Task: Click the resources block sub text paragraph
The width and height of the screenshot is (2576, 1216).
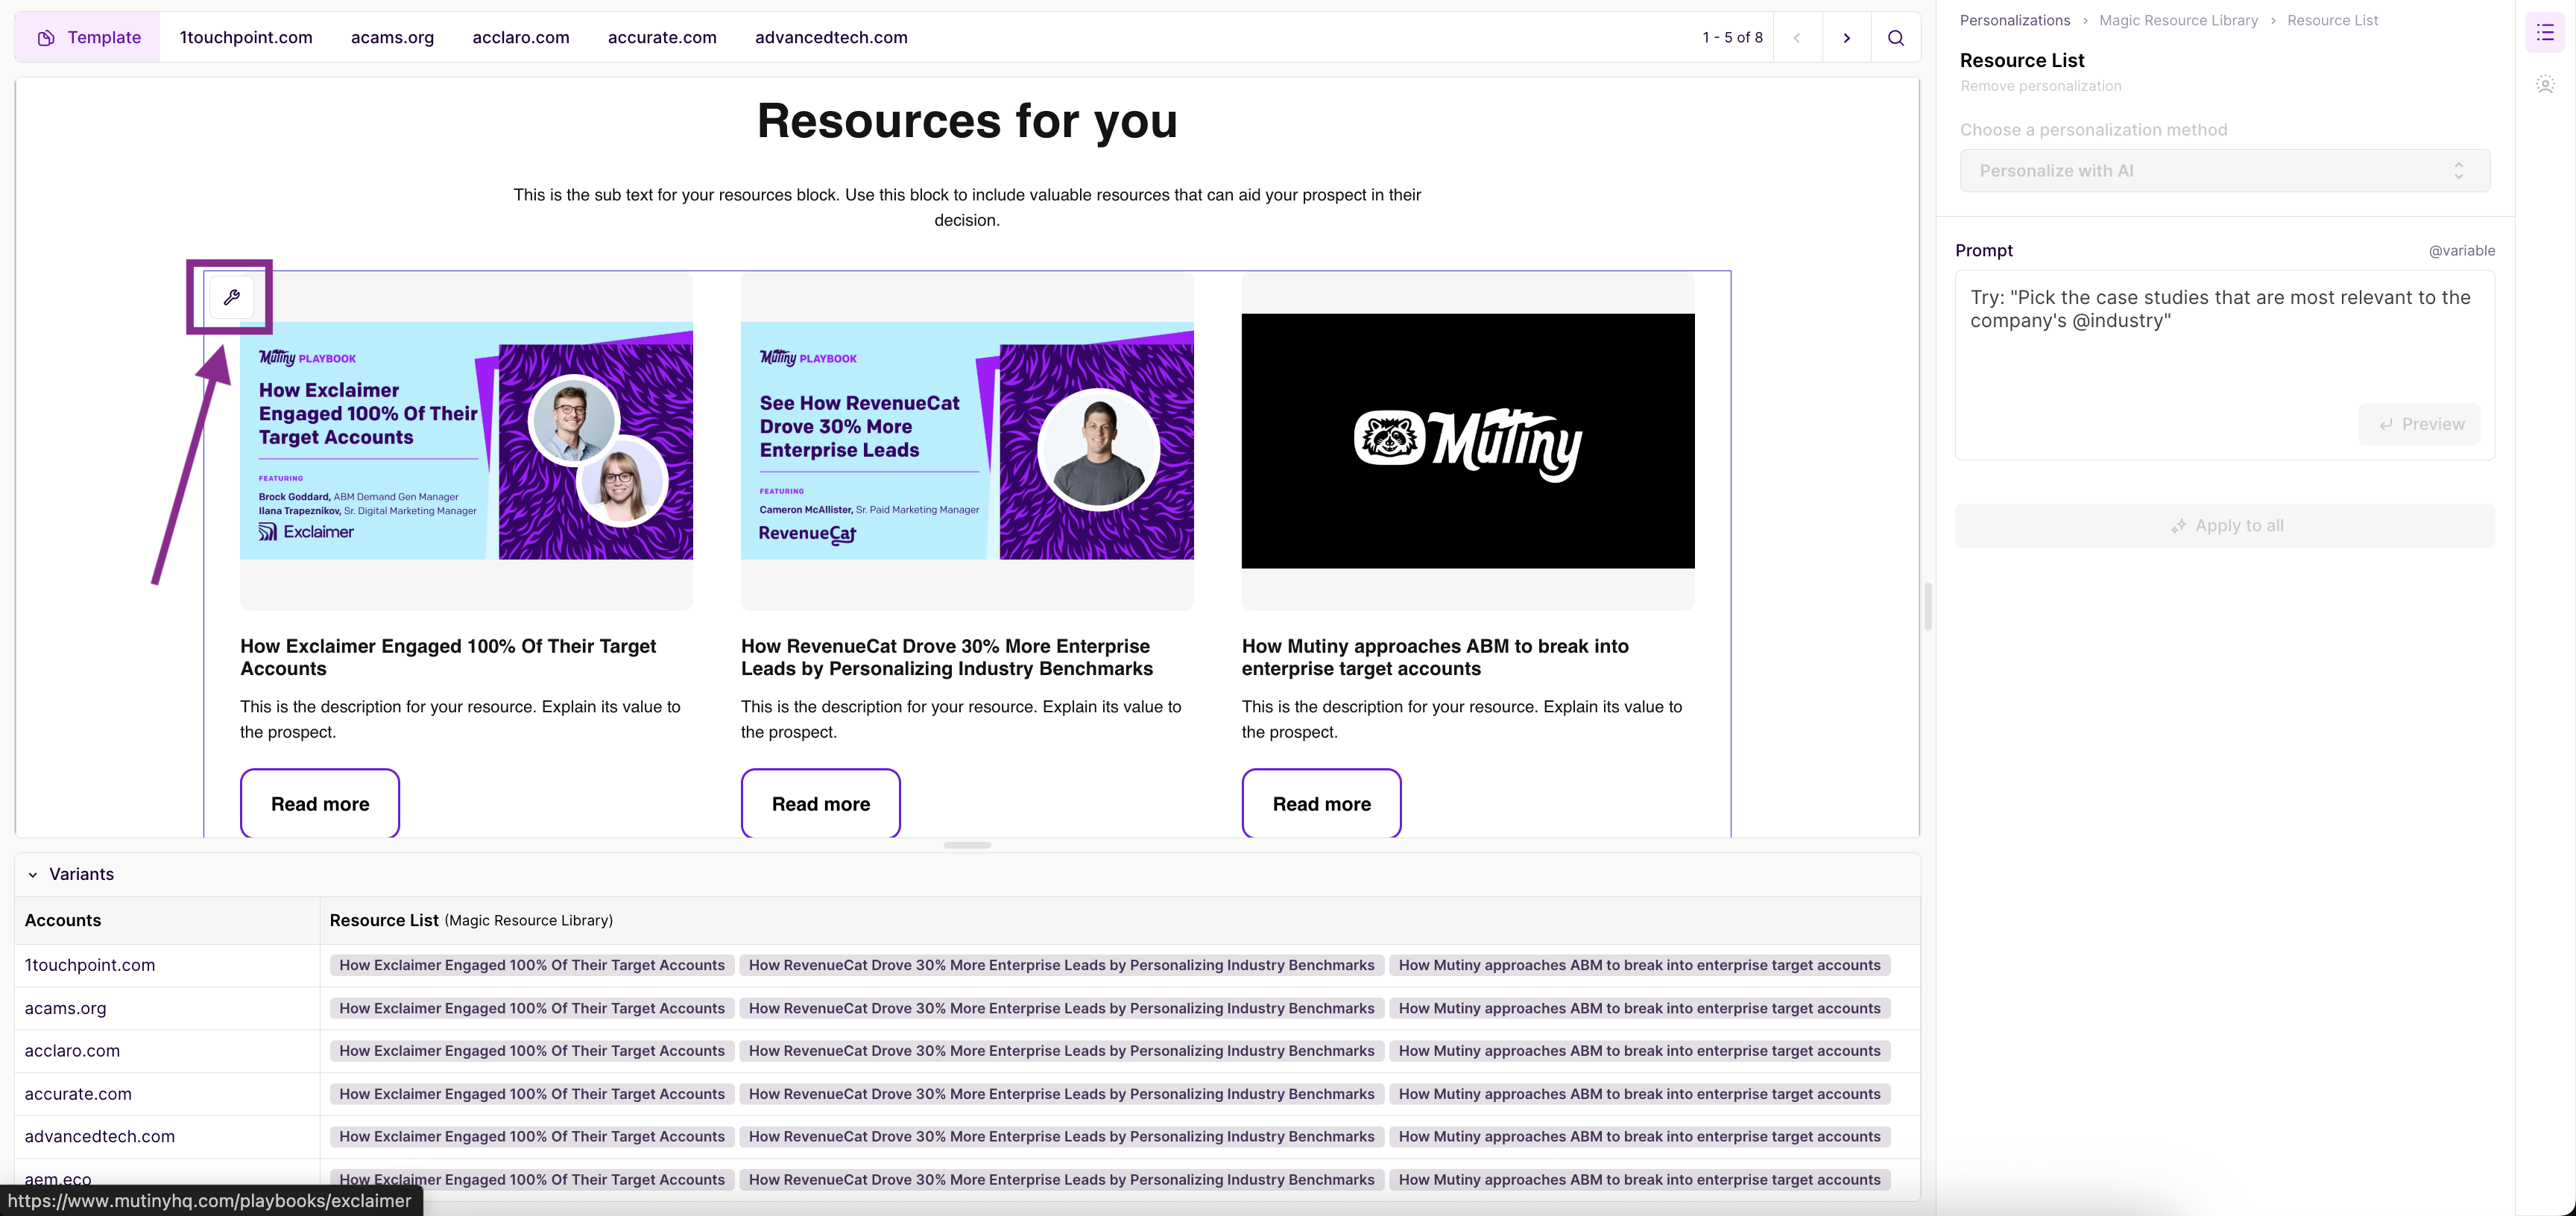Action: 967,207
